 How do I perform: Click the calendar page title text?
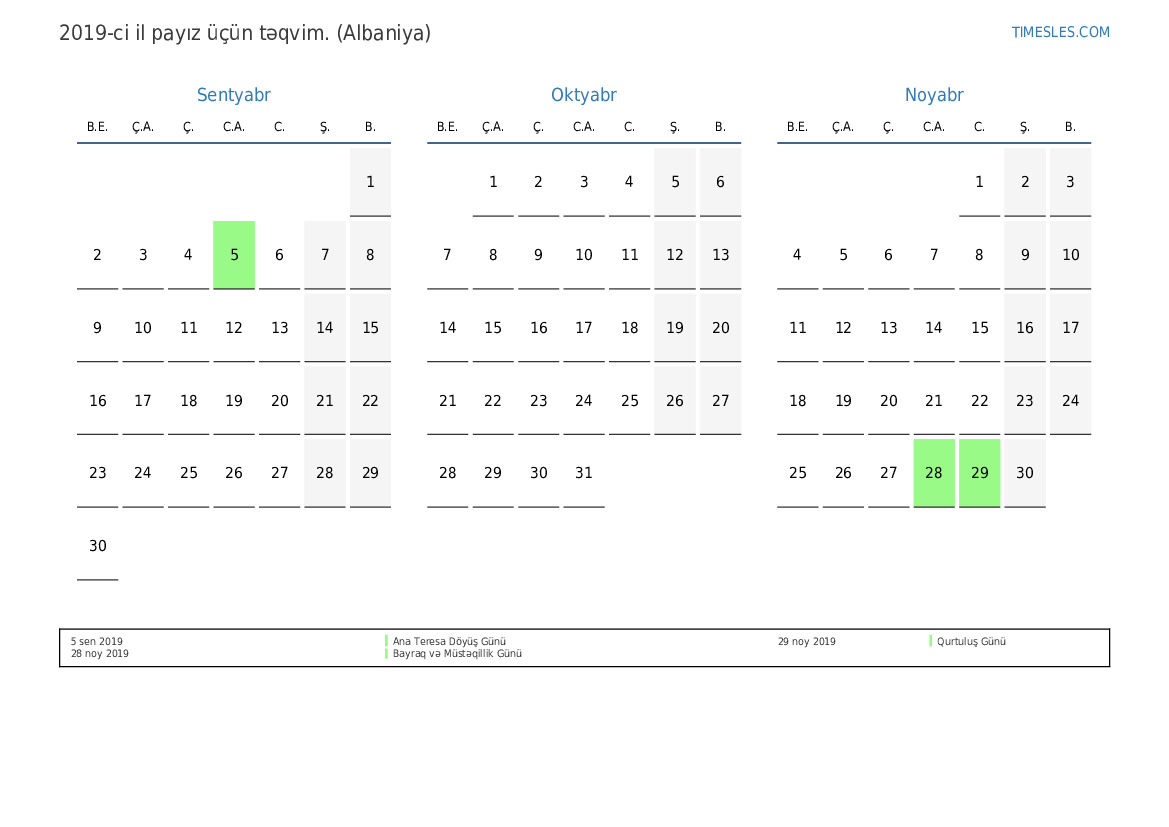[x=245, y=33]
